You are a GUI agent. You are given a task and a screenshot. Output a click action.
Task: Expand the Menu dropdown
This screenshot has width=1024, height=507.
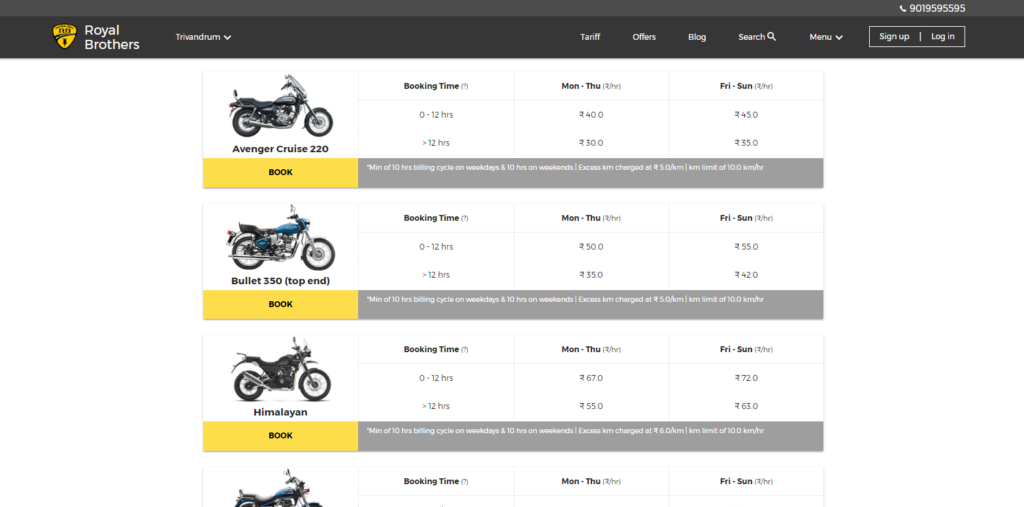(x=825, y=37)
